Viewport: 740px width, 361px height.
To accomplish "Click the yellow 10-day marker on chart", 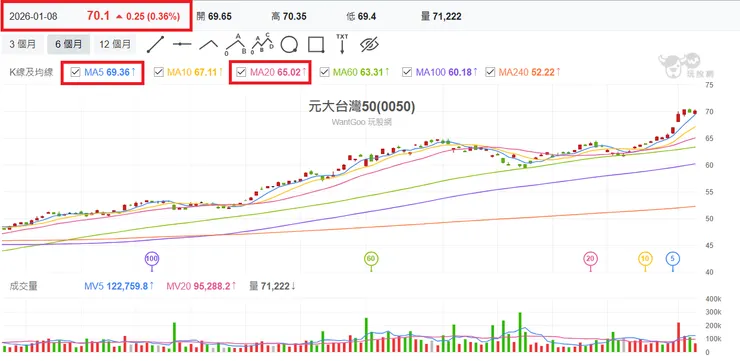I will tap(645, 259).
